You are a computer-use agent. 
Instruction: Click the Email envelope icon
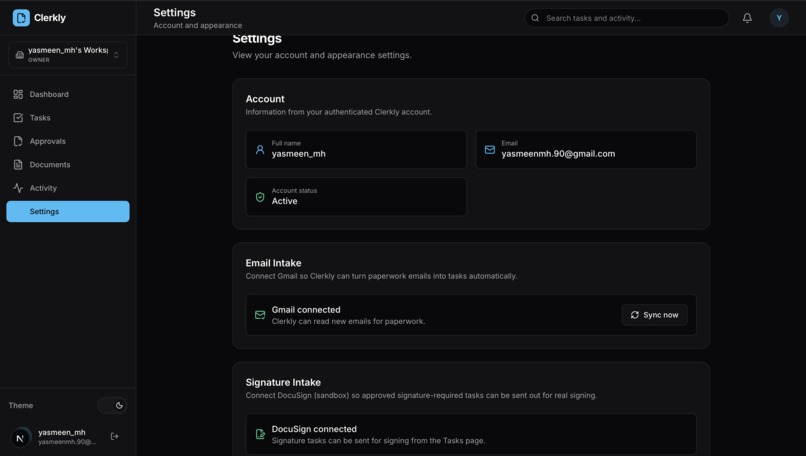490,150
